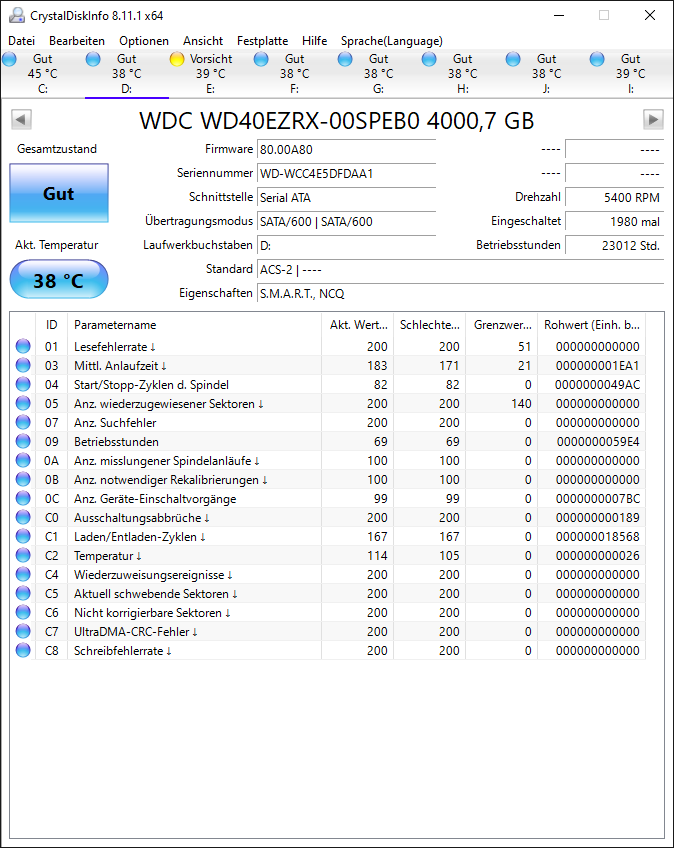Click status orb of wiederzugewiesener Sektoren row
674x848 pixels.
tap(23, 403)
